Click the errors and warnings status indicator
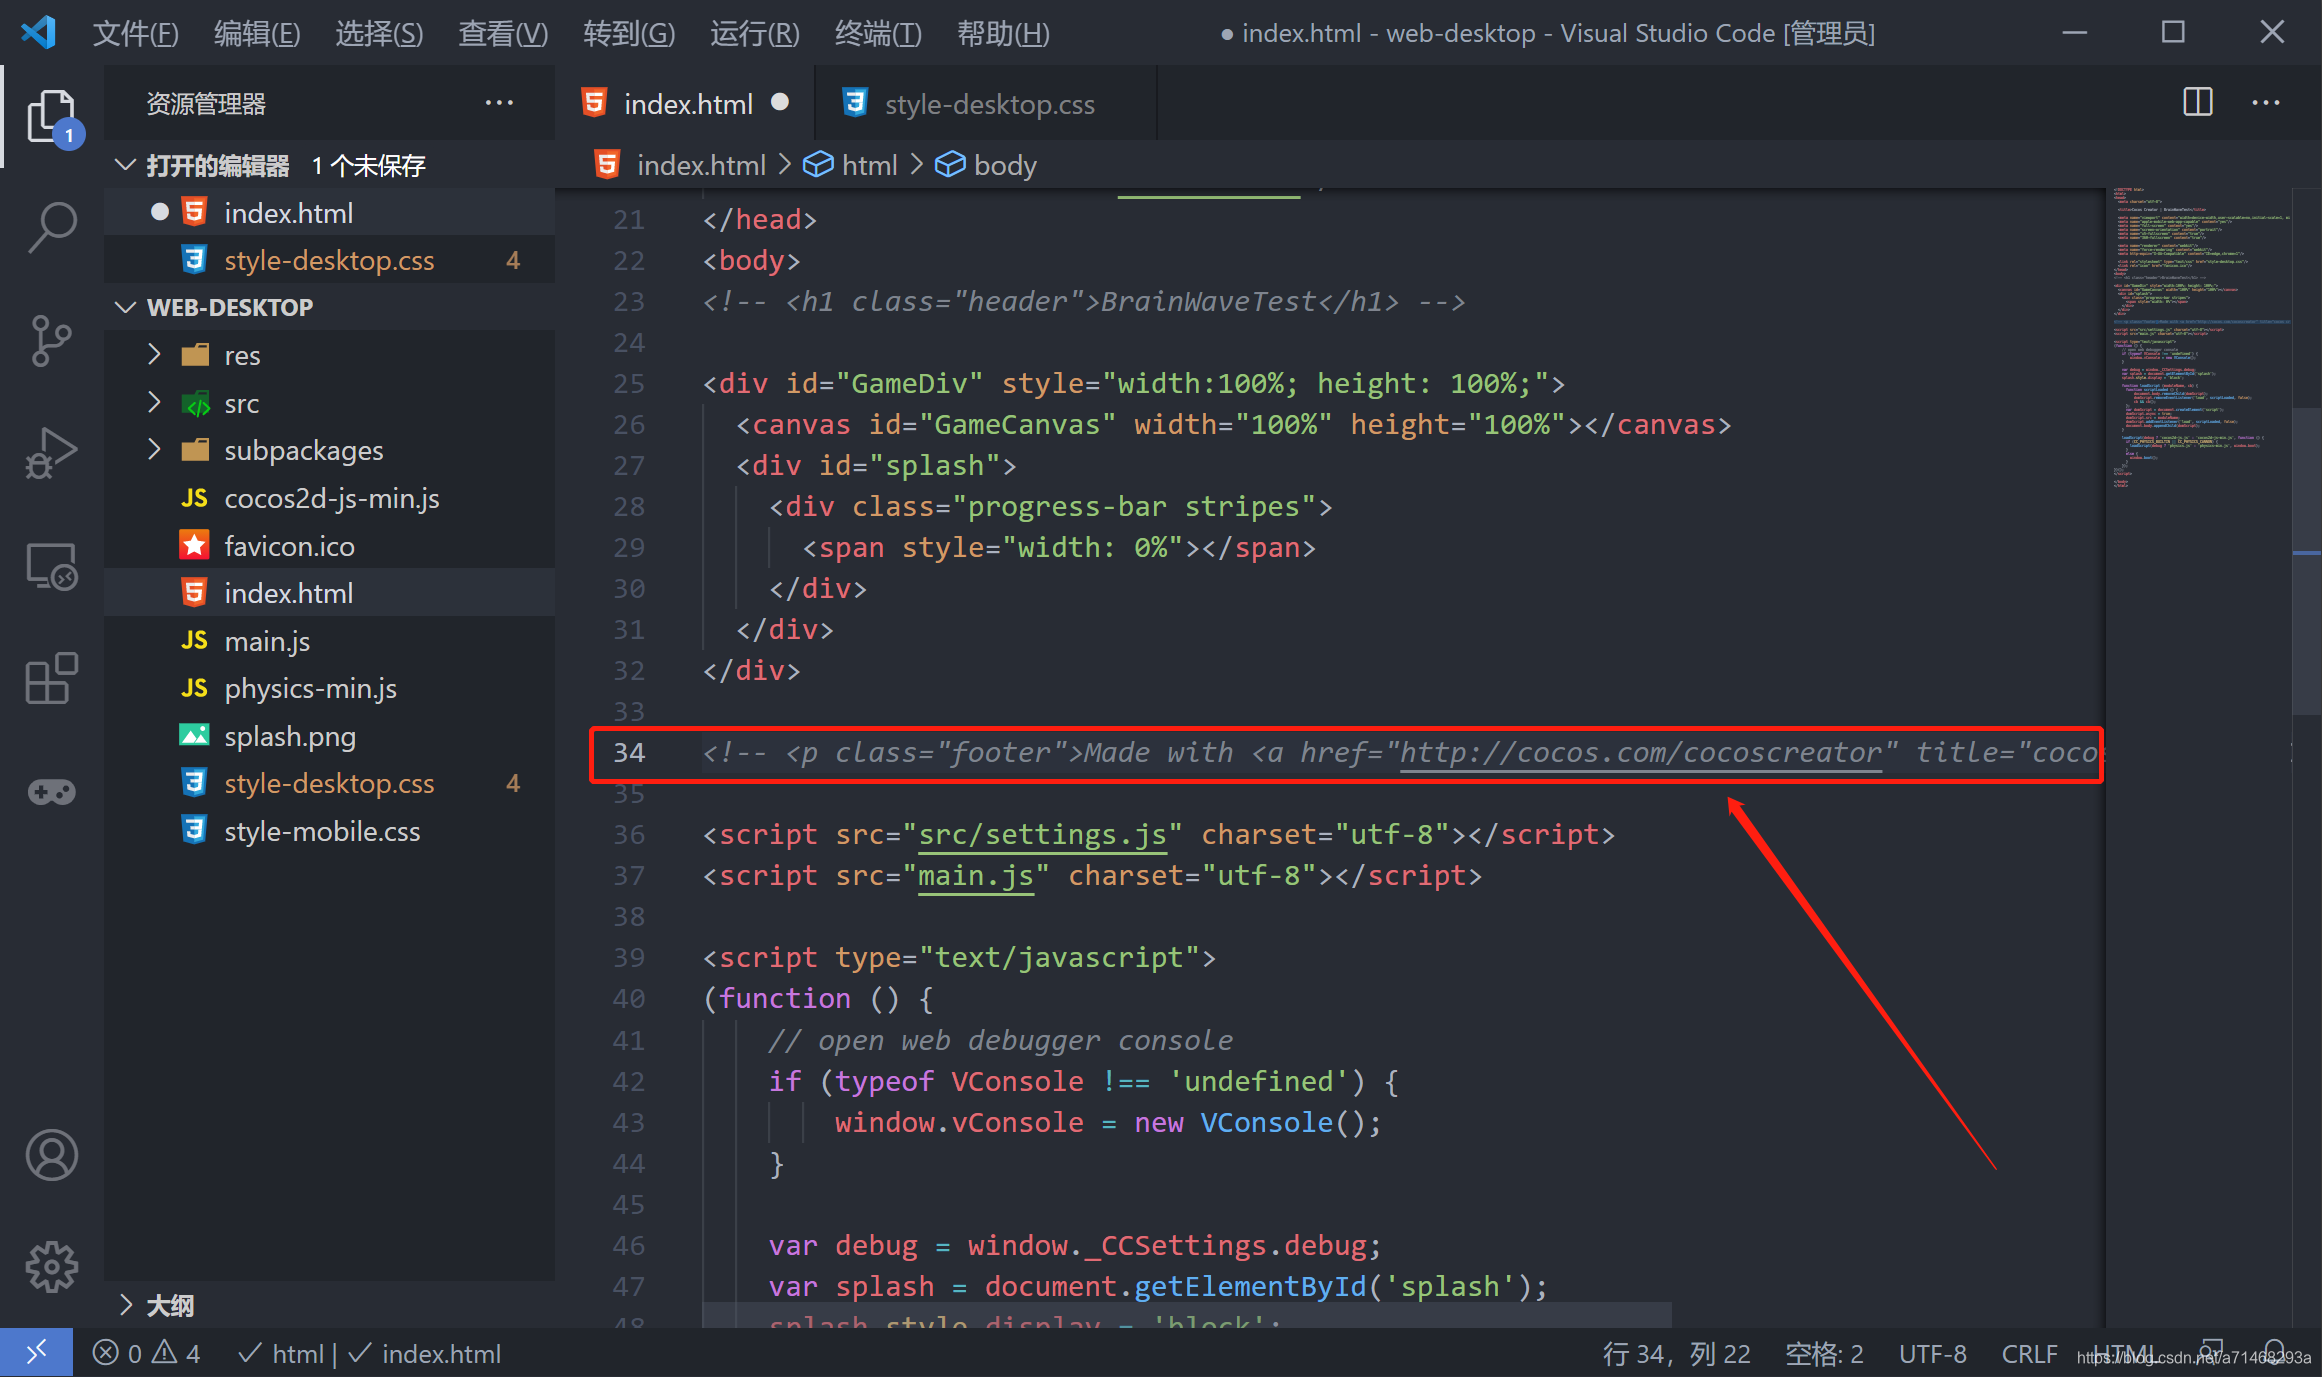The image size is (2322, 1377). tap(146, 1354)
